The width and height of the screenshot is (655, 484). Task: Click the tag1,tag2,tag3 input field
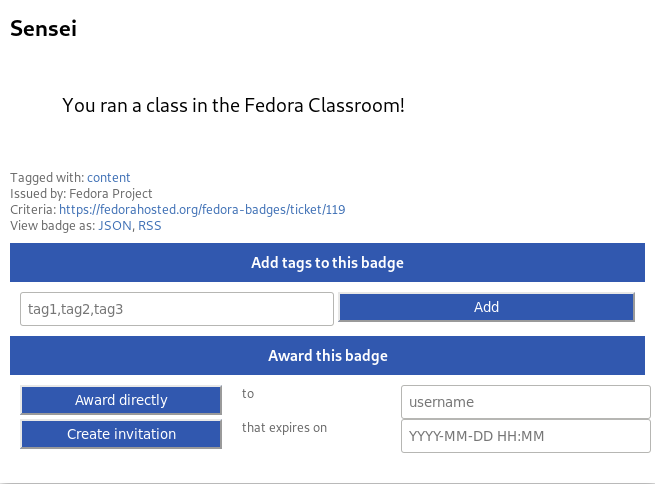pyautogui.click(x=177, y=309)
